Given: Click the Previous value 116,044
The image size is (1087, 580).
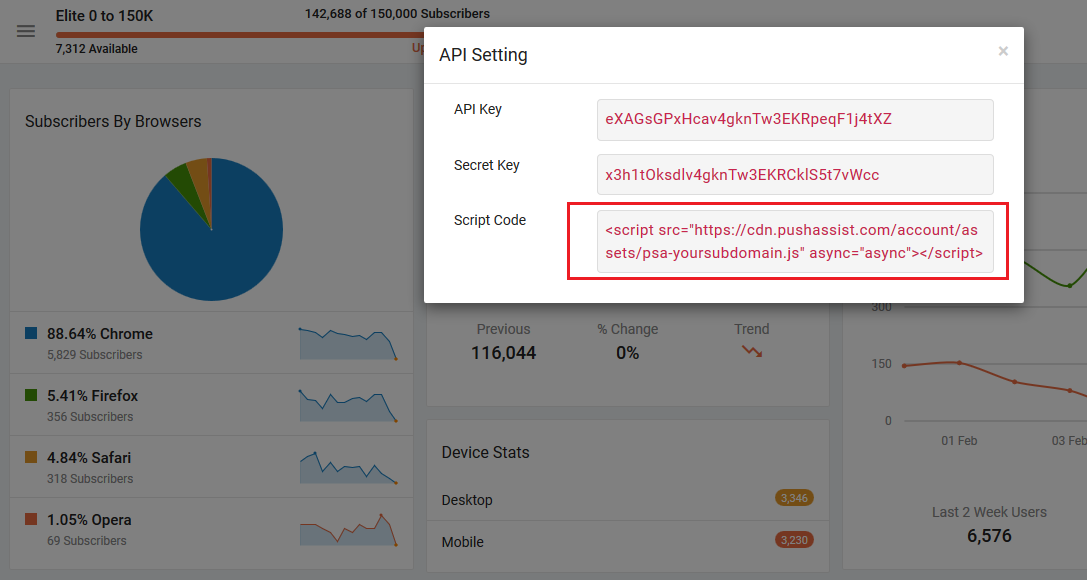Looking at the screenshot, I should click(x=504, y=353).
